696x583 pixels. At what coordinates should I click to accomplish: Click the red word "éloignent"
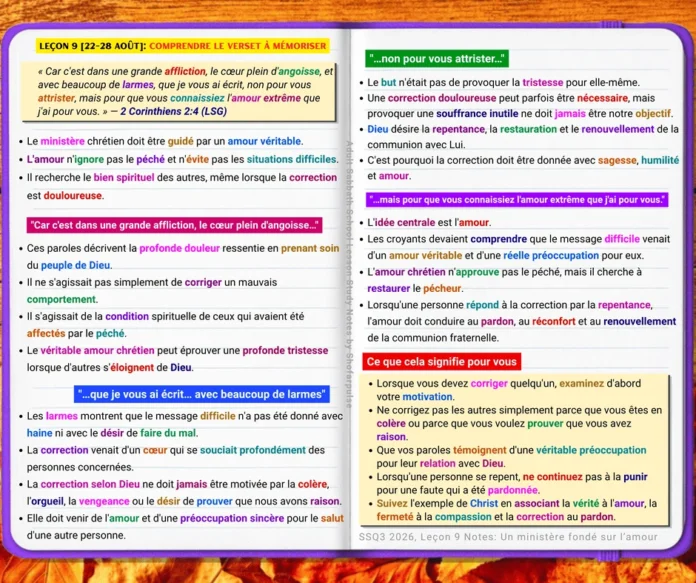[132, 368]
